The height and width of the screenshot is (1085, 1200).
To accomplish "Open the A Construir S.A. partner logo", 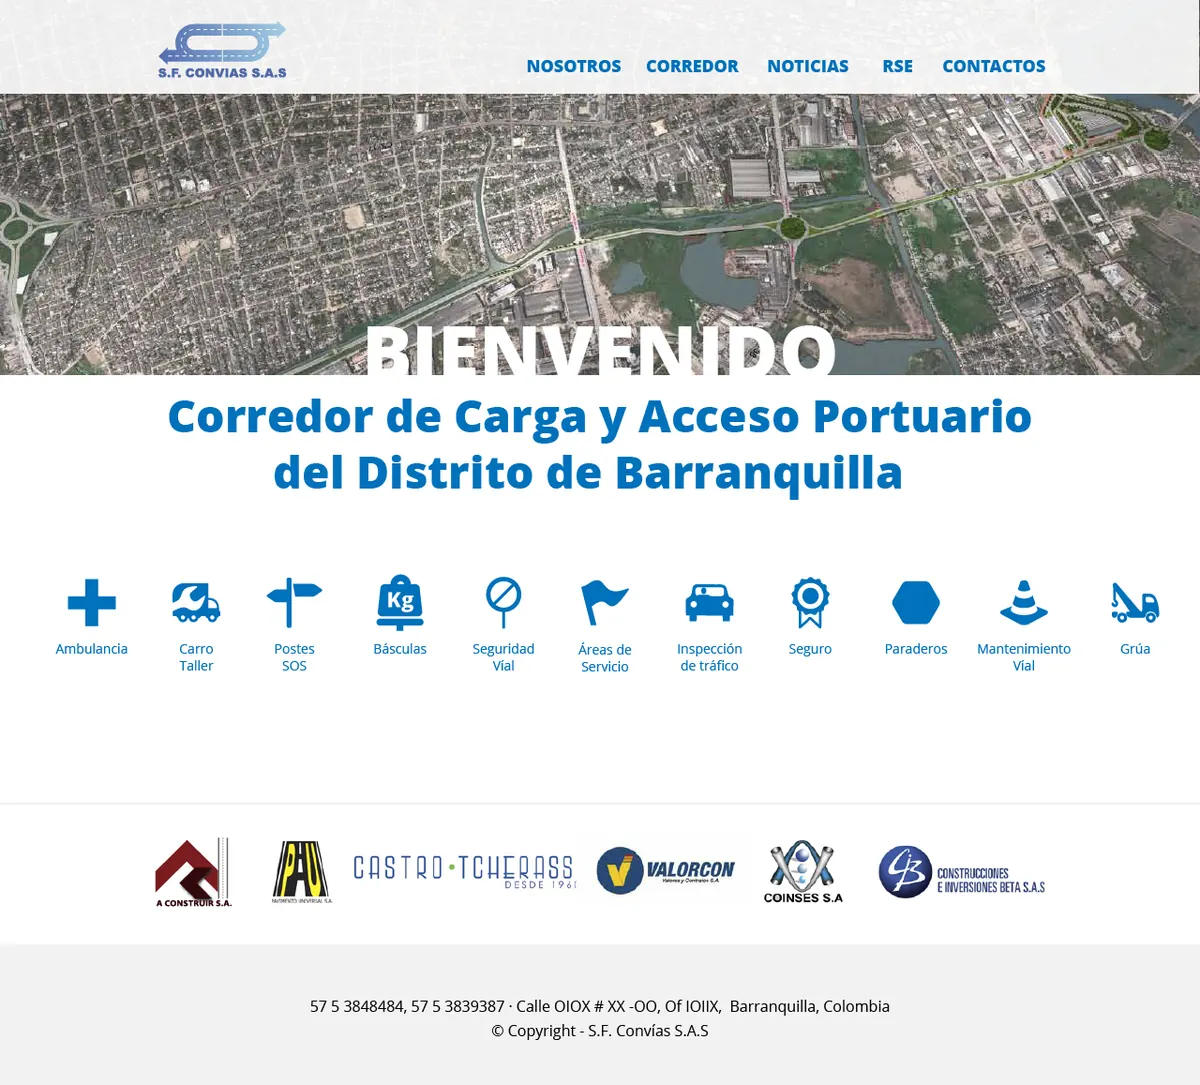I will (193, 872).
